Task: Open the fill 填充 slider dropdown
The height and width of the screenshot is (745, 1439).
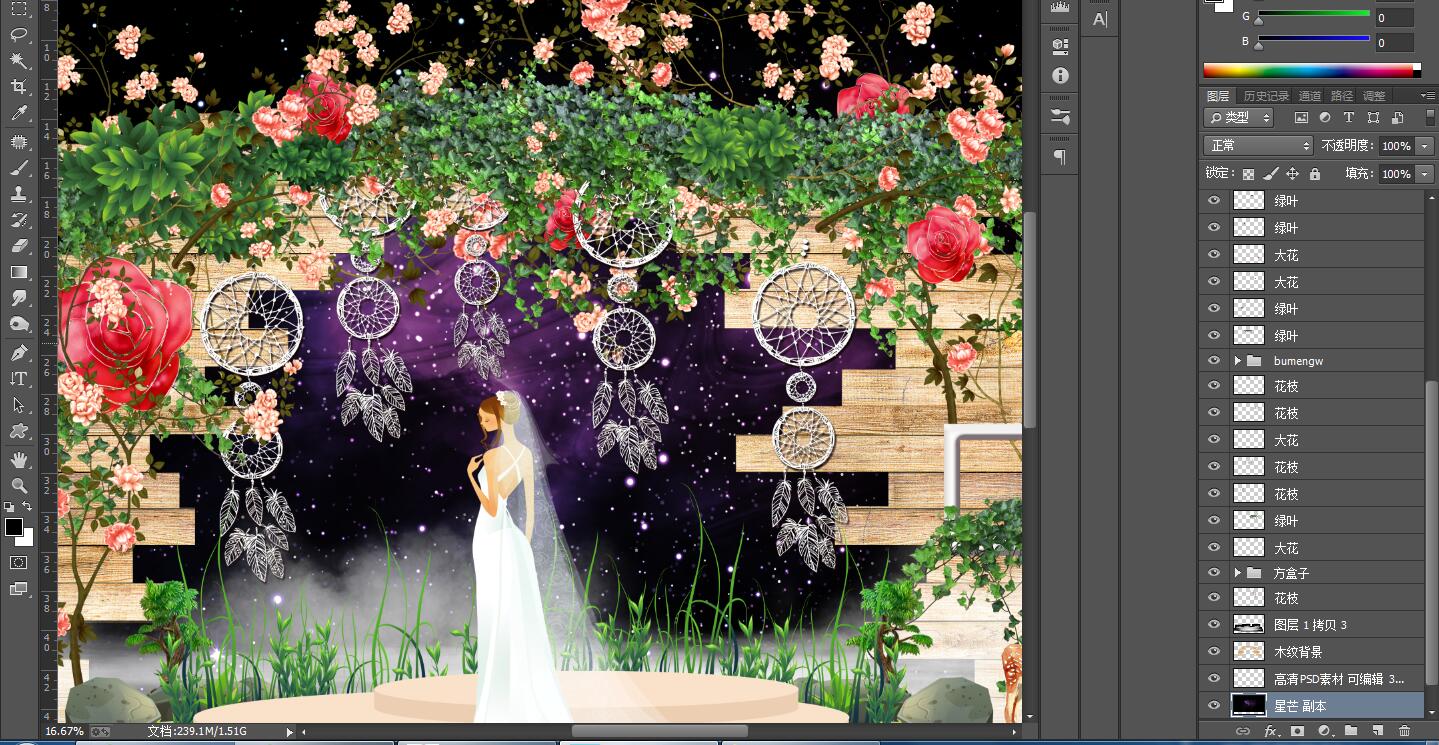Action: 1425,174
